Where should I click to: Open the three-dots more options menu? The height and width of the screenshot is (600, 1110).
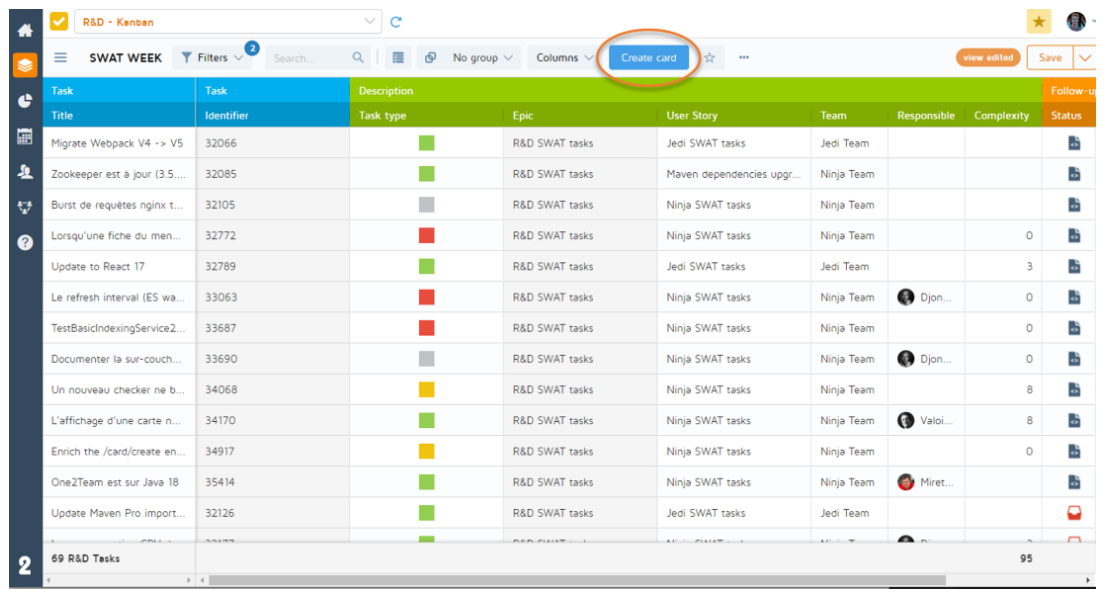(744, 58)
